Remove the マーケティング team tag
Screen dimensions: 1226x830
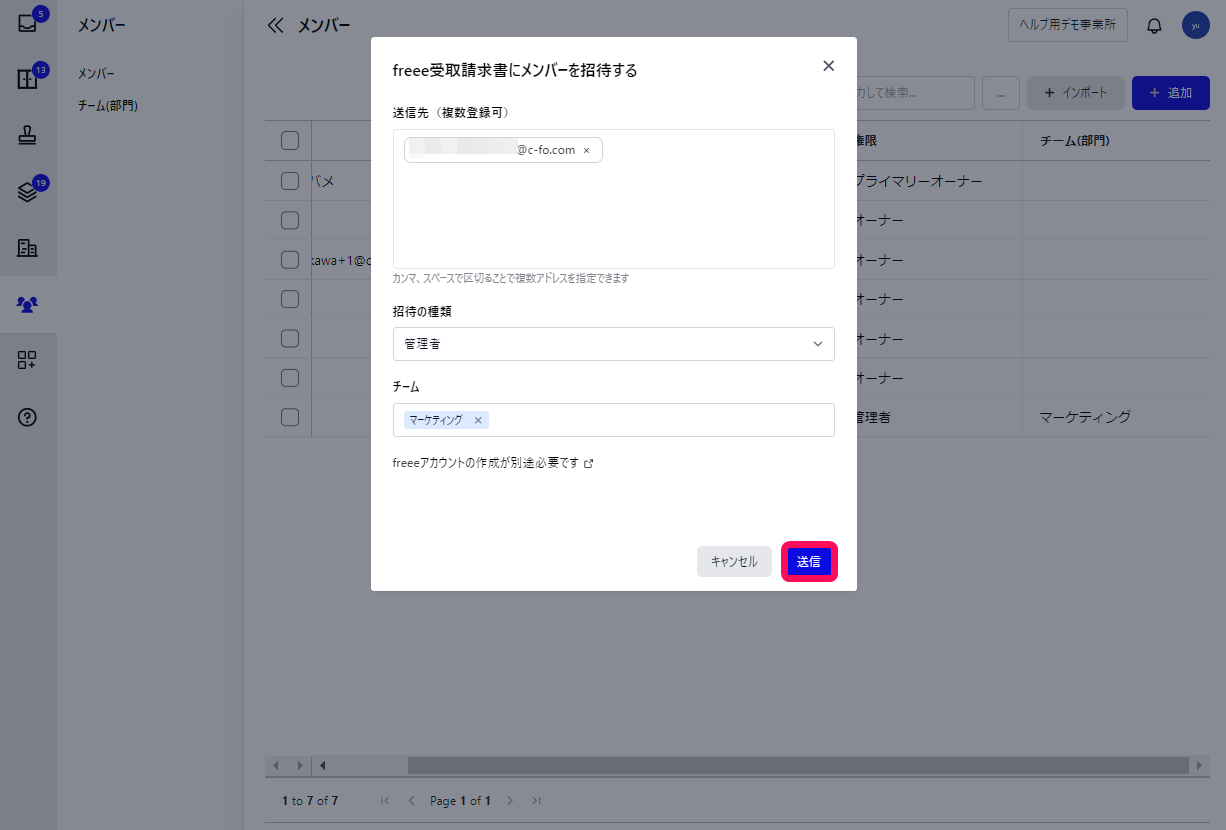(478, 420)
